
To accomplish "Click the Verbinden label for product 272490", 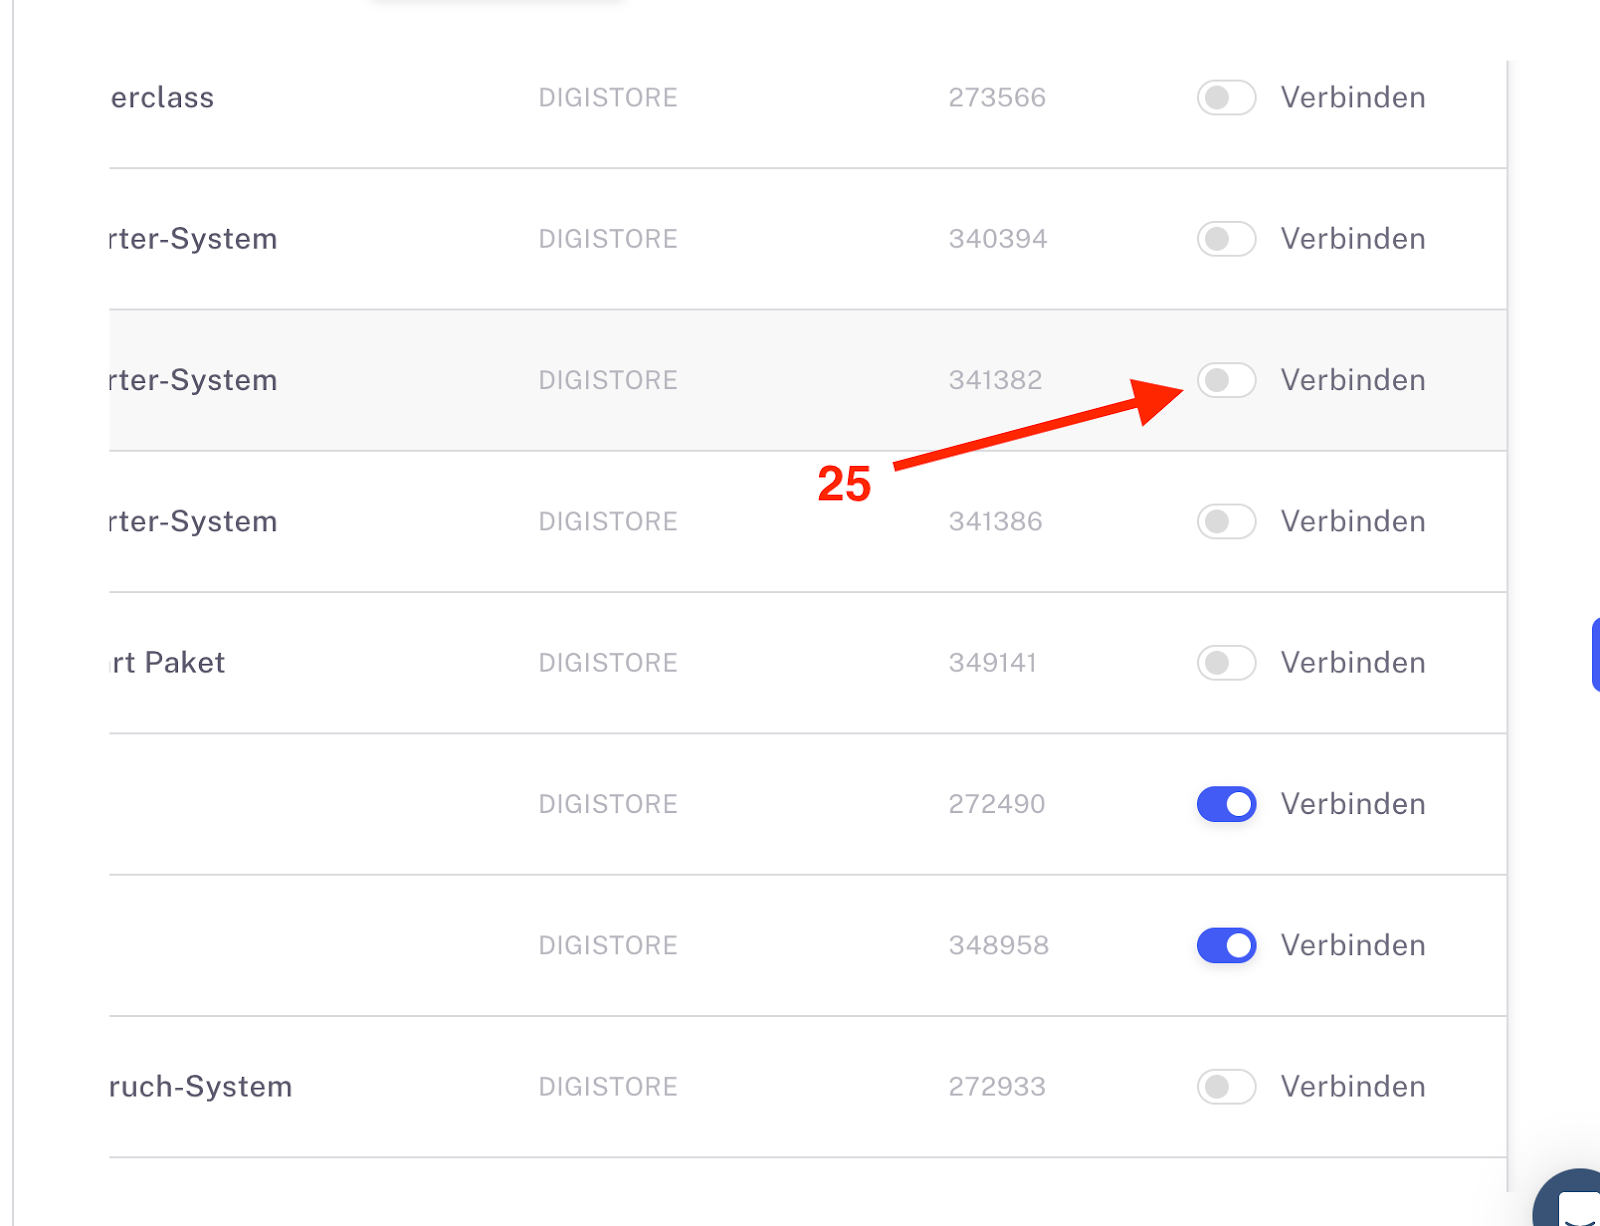I will 1353,804.
